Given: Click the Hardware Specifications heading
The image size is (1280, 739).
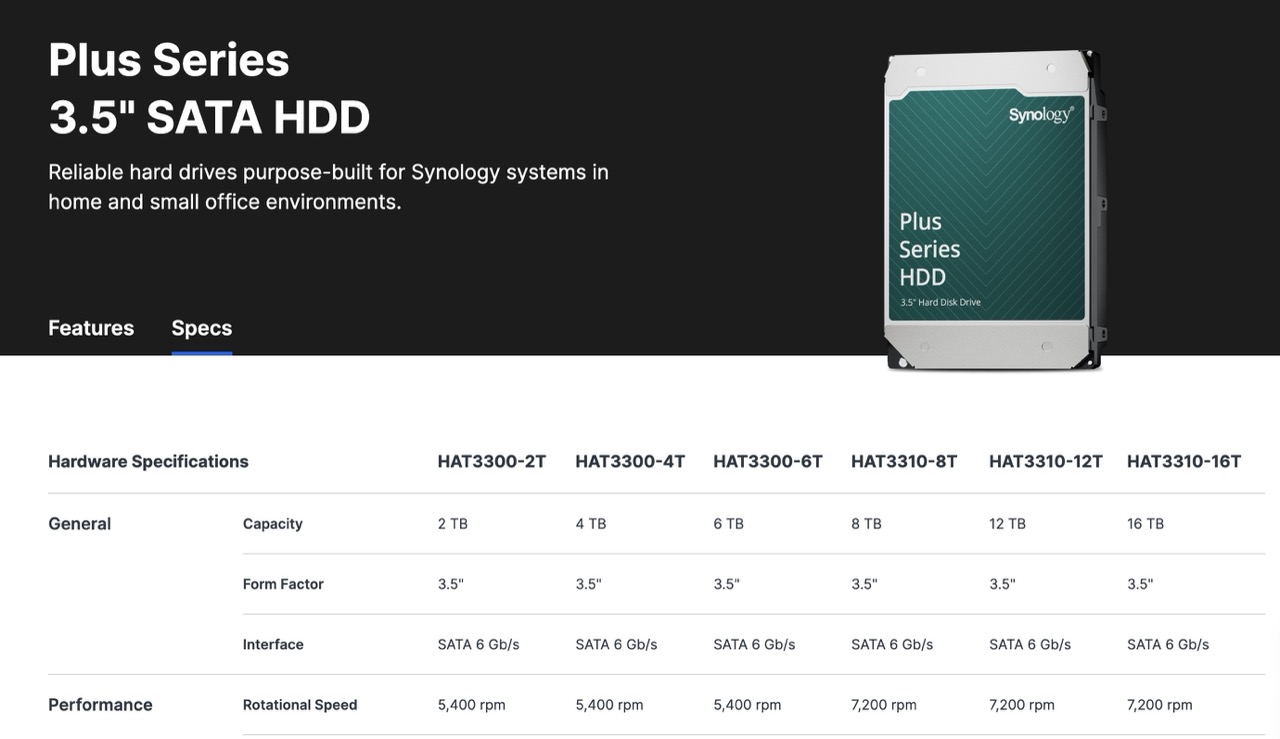Looking at the screenshot, I should (x=148, y=461).
